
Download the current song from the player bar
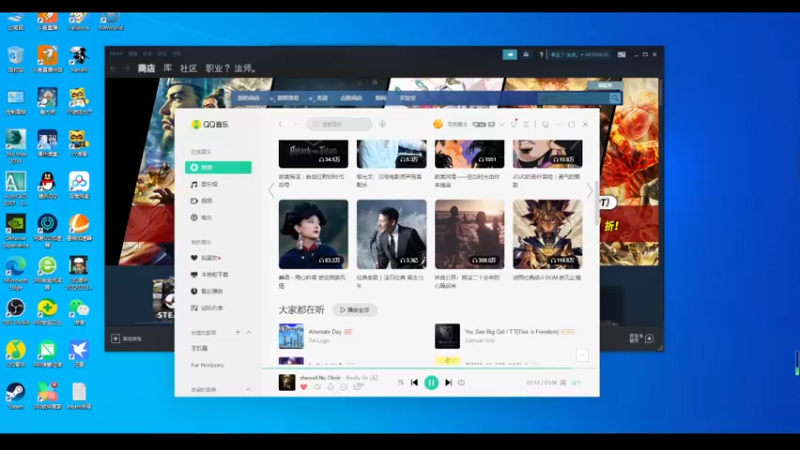click(x=331, y=387)
